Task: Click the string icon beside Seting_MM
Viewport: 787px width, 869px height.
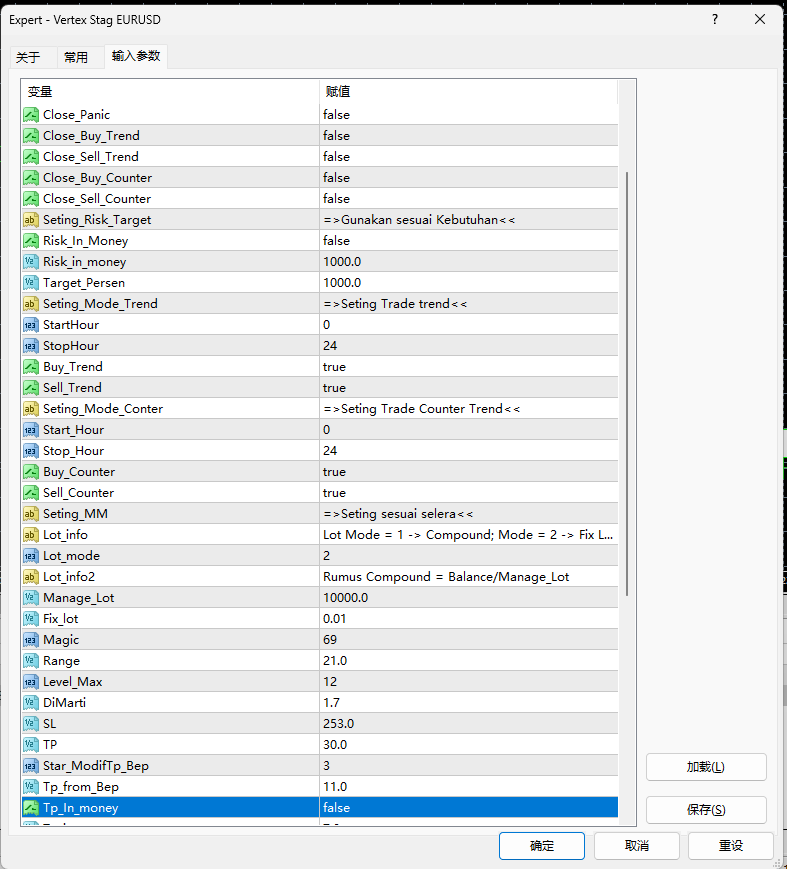Action: 31,514
